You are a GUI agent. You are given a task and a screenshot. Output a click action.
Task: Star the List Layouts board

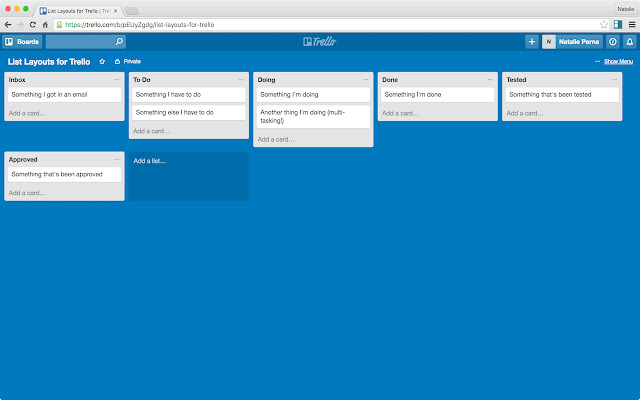(102, 62)
